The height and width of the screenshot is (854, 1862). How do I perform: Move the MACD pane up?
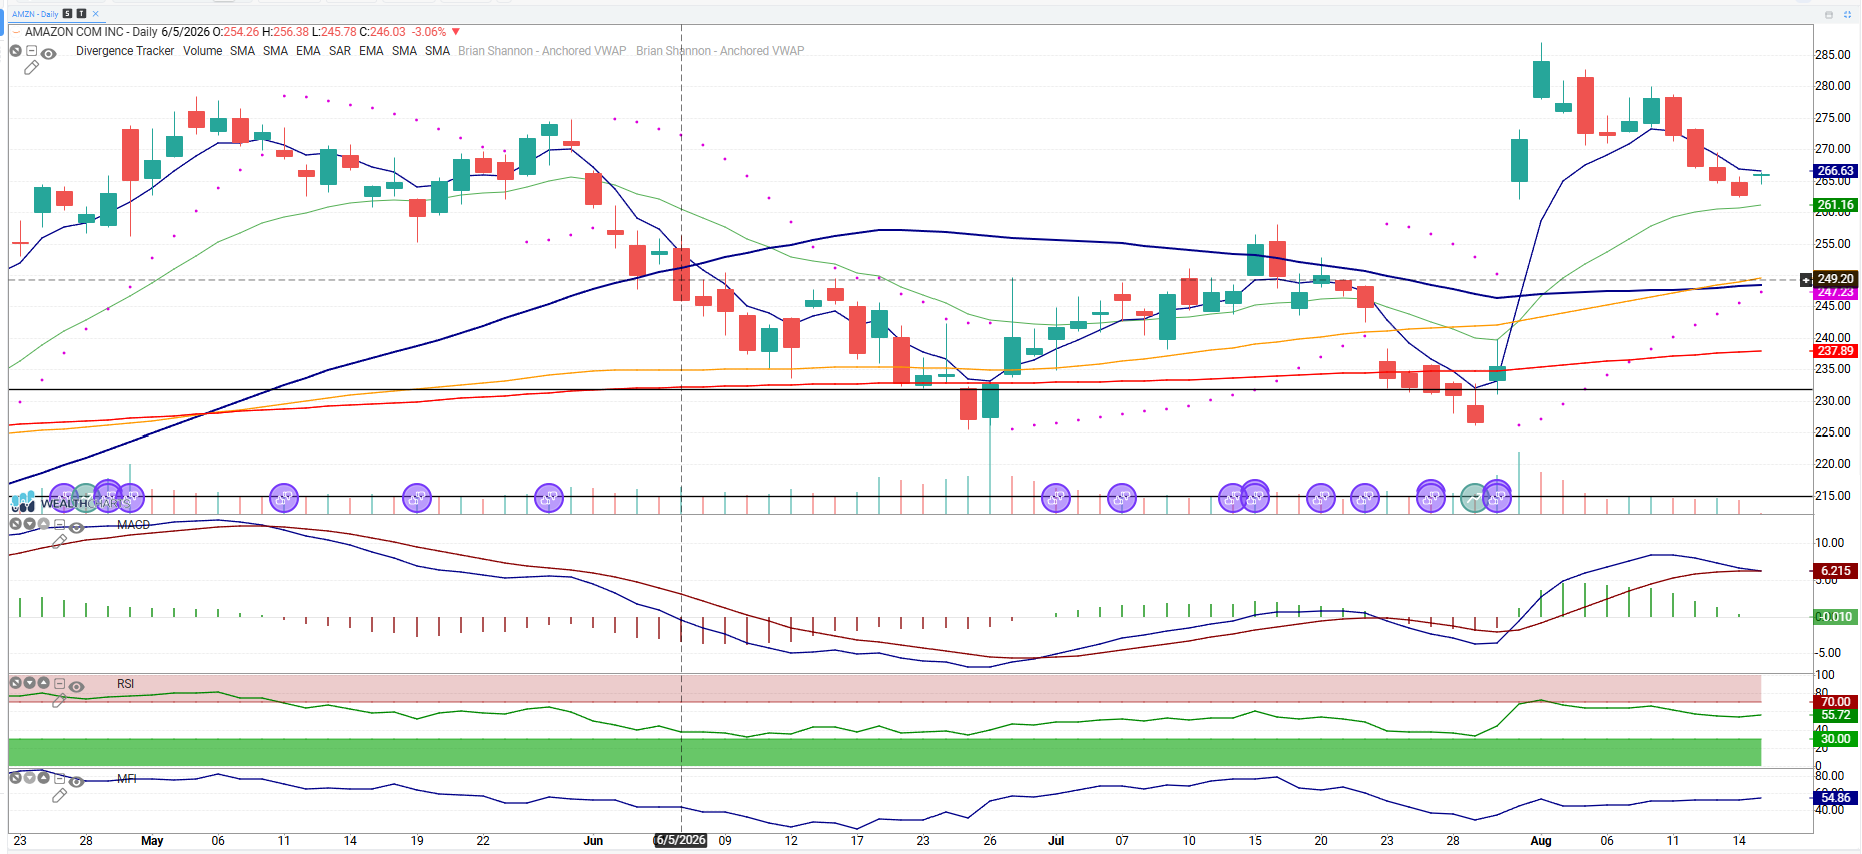[x=43, y=524]
